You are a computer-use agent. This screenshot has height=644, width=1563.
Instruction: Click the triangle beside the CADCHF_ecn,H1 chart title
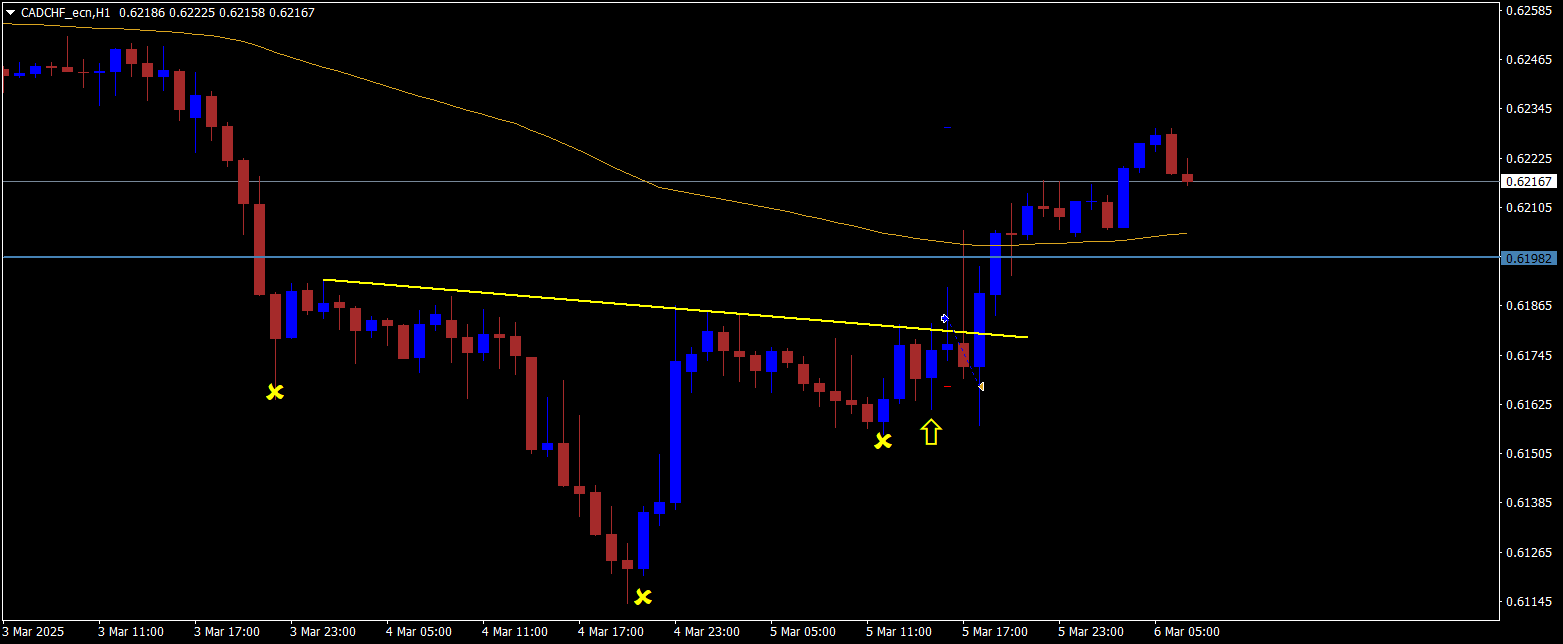pyautogui.click(x=10, y=13)
